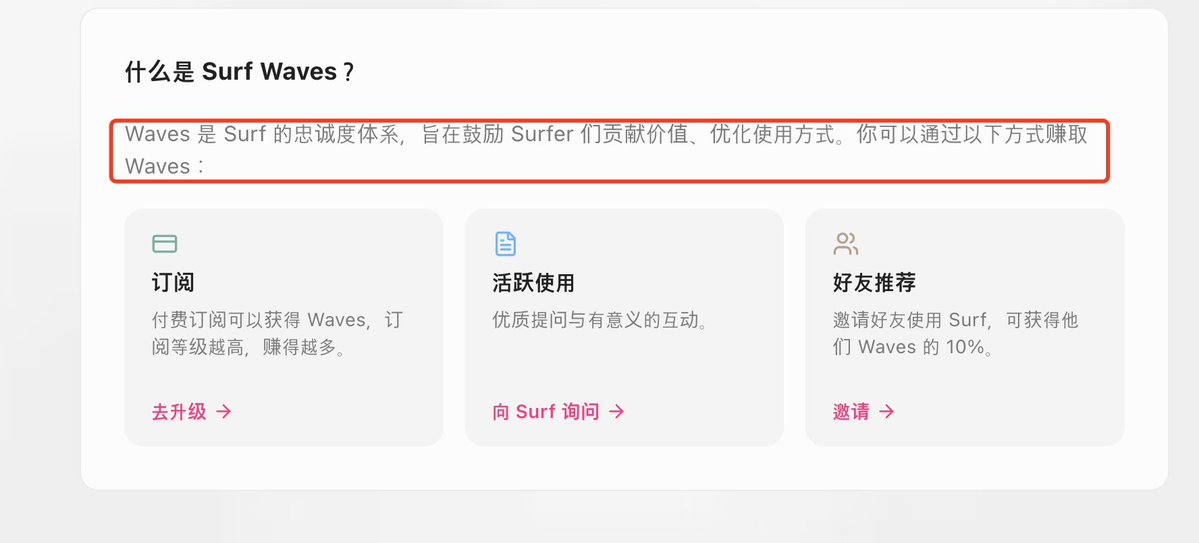Viewport: 1199px width, 543px height.
Task: Click the people icon above 好友推荐
Action: click(x=845, y=244)
